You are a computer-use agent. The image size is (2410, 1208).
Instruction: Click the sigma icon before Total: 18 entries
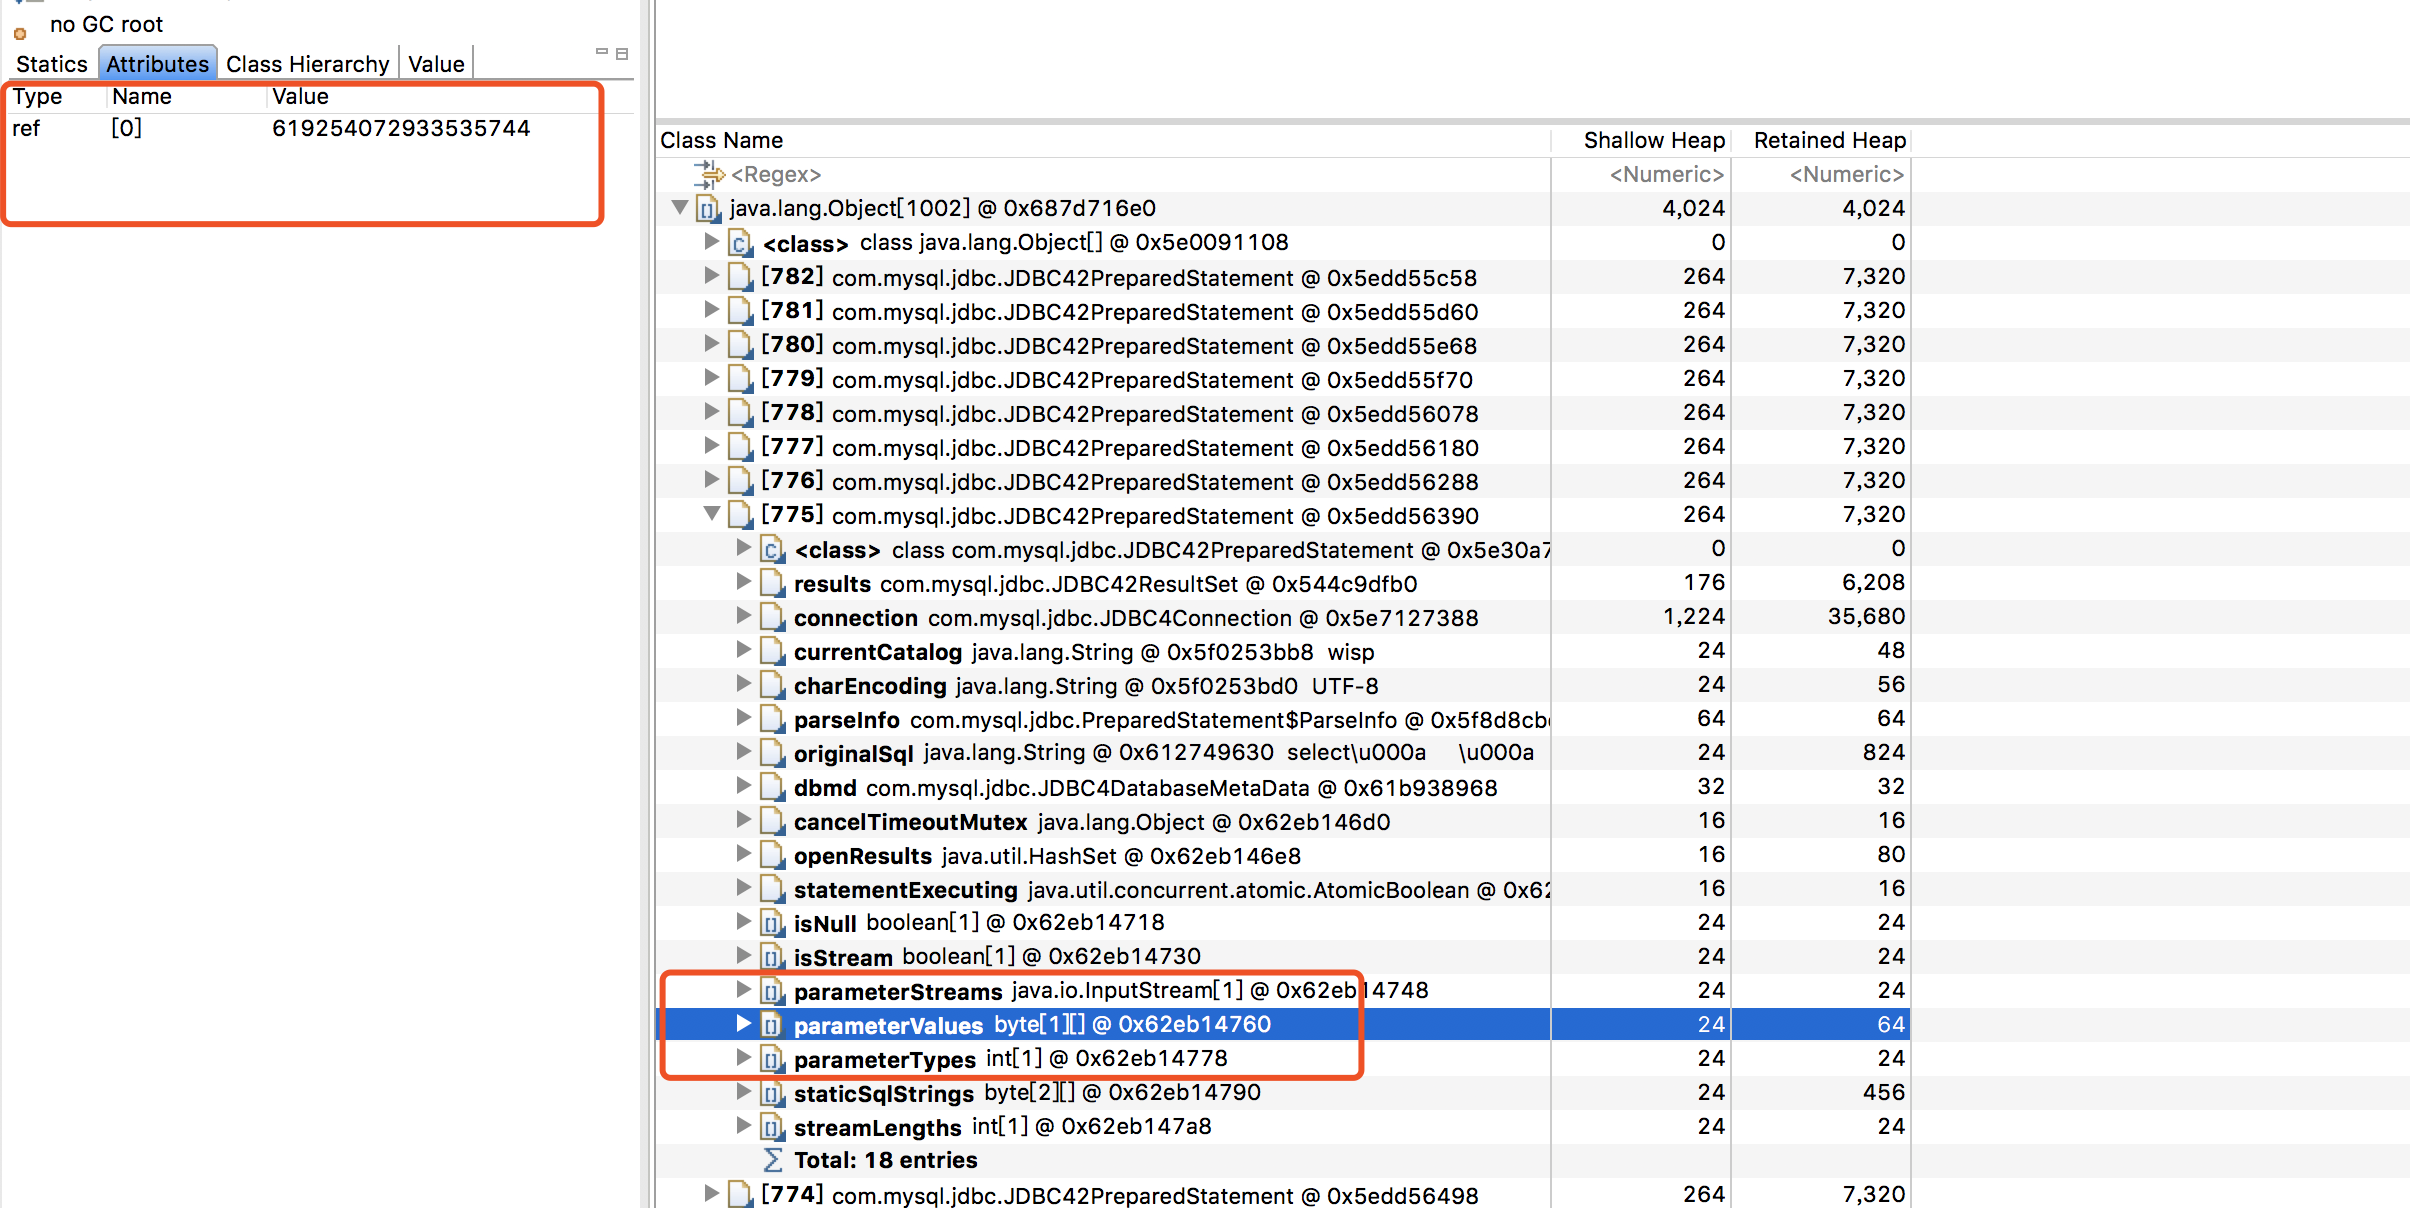pyautogui.click(x=774, y=1159)
